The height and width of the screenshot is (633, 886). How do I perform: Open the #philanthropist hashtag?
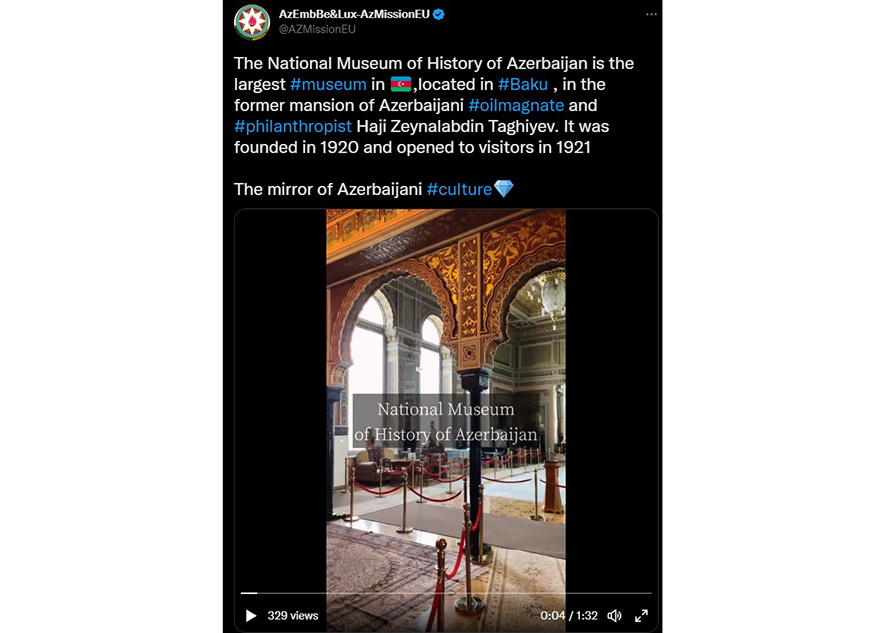(293, 126)
